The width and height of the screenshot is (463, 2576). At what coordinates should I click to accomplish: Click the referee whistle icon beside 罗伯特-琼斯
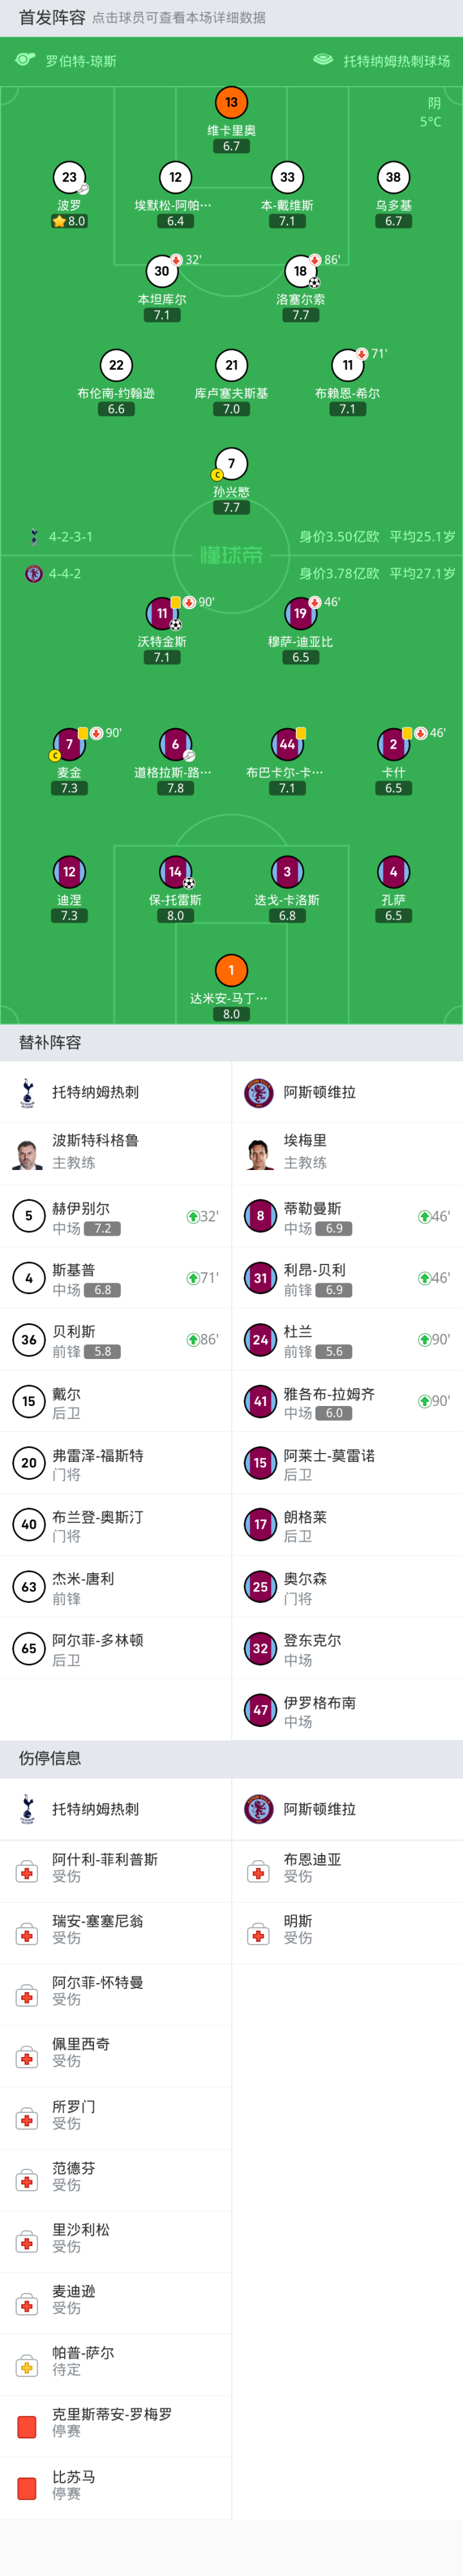point(25,60)
